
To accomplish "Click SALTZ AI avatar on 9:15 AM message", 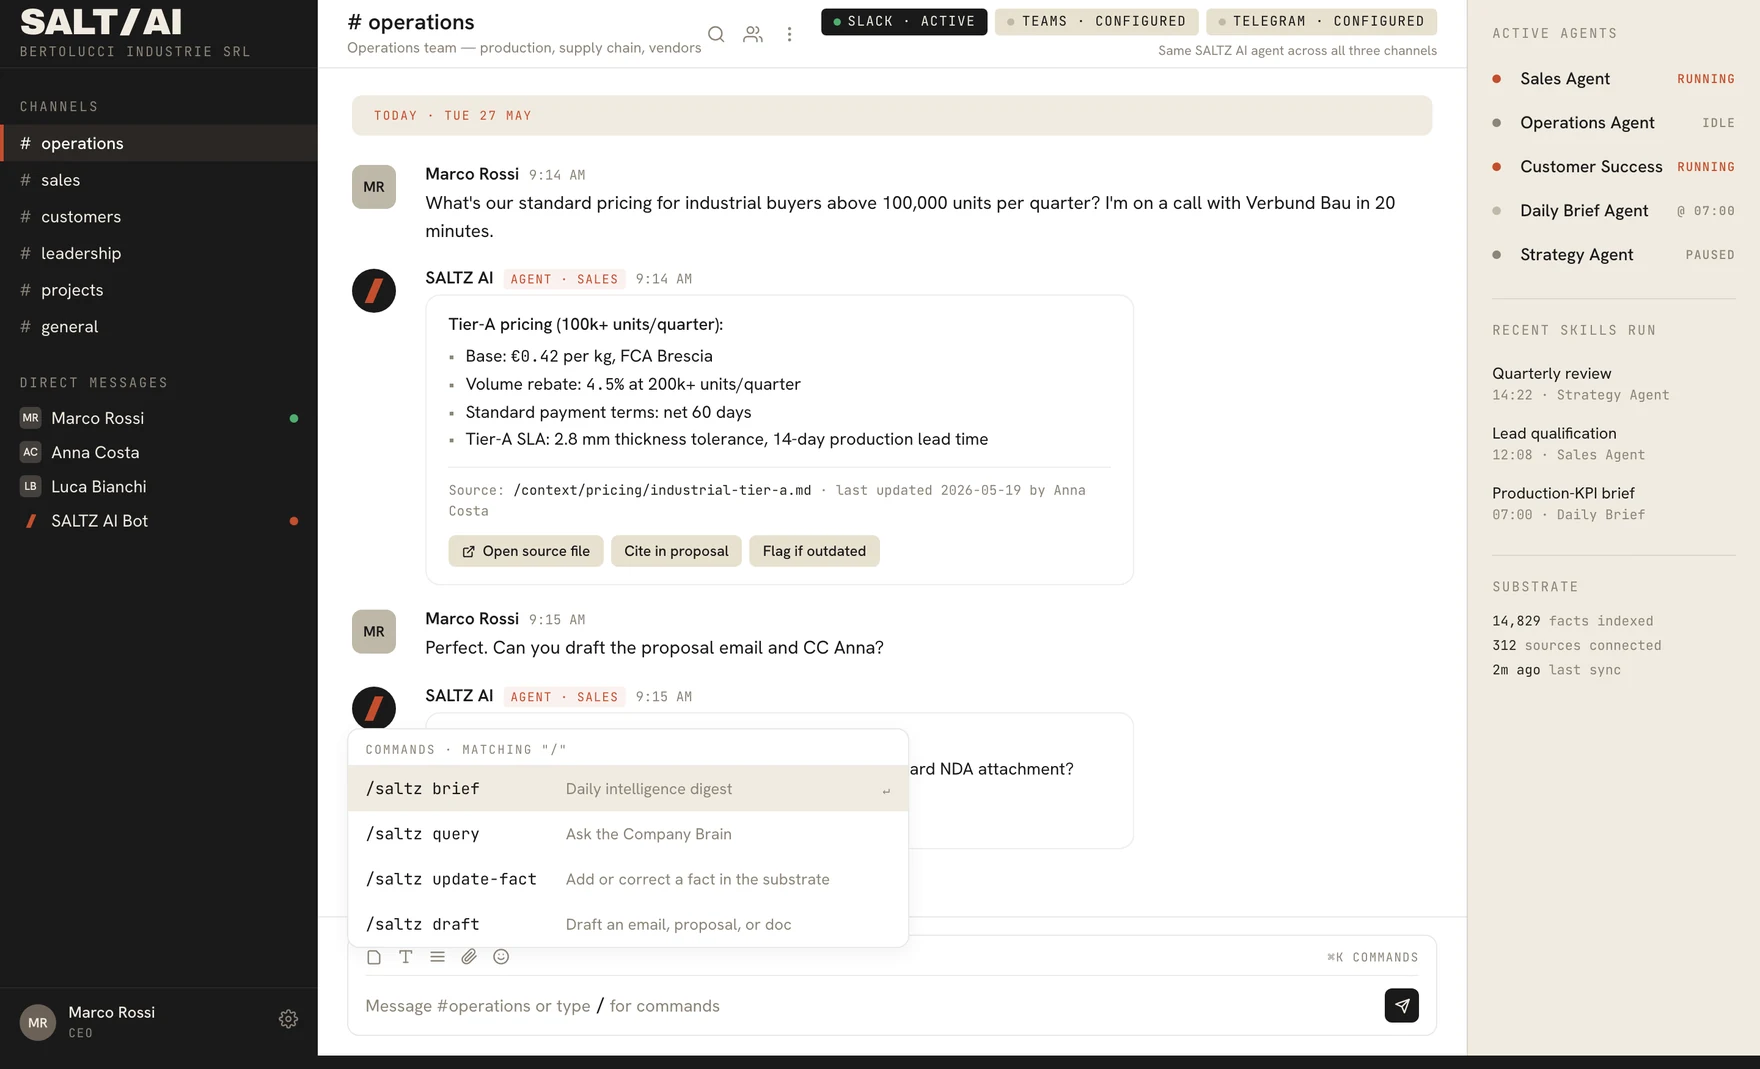I will pos(374,708).
